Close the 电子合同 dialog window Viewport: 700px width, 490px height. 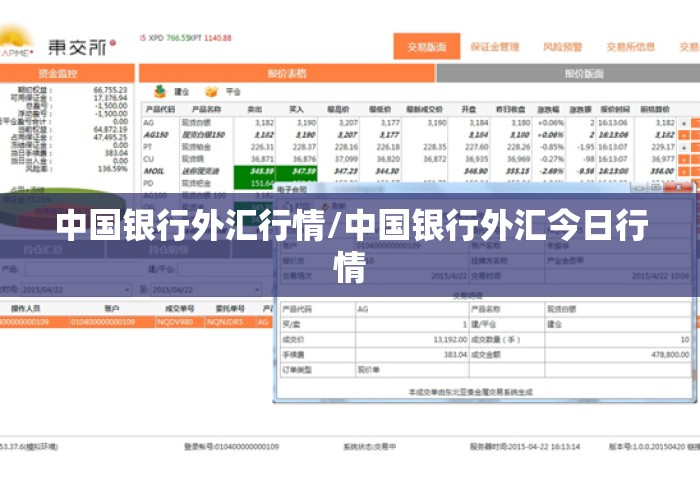[x=678, y=187]
